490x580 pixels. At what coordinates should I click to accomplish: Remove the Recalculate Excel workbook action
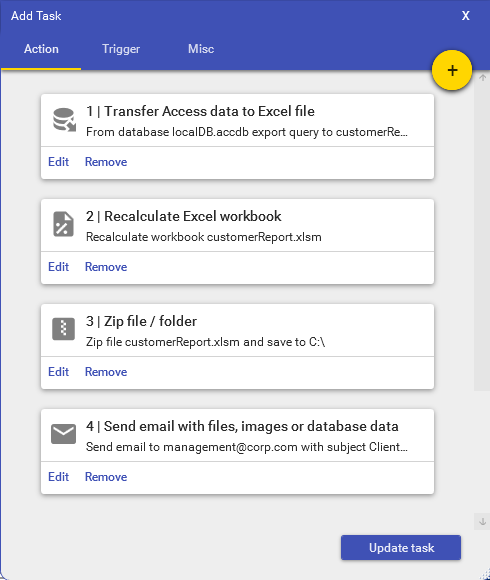[x=106, y=267]
